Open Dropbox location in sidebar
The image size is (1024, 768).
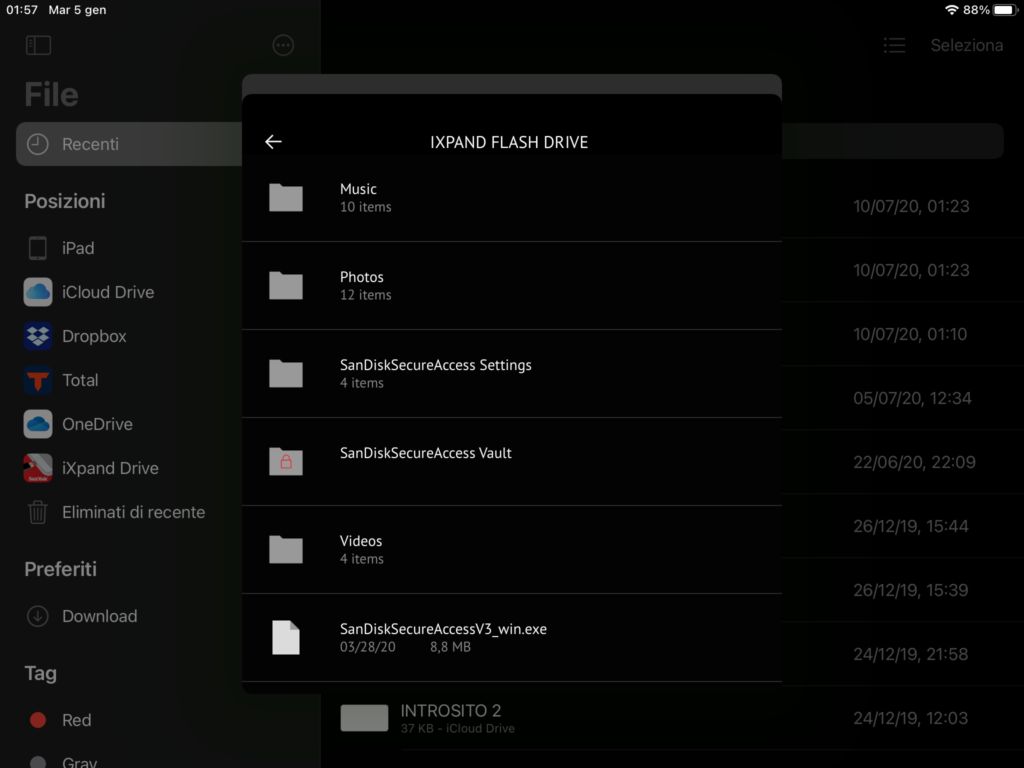76,336
